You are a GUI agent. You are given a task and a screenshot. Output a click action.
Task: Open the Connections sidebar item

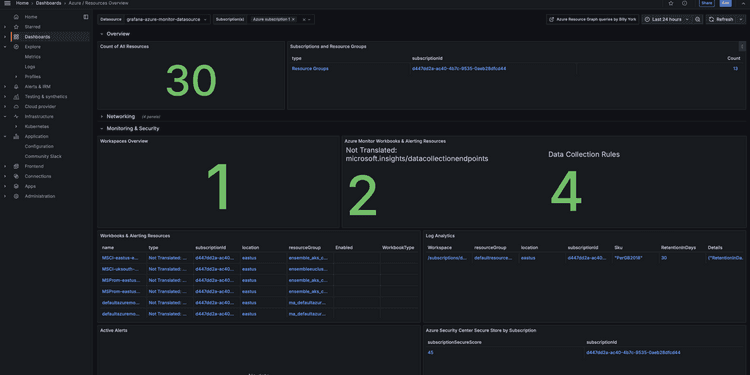coord(38,176)
